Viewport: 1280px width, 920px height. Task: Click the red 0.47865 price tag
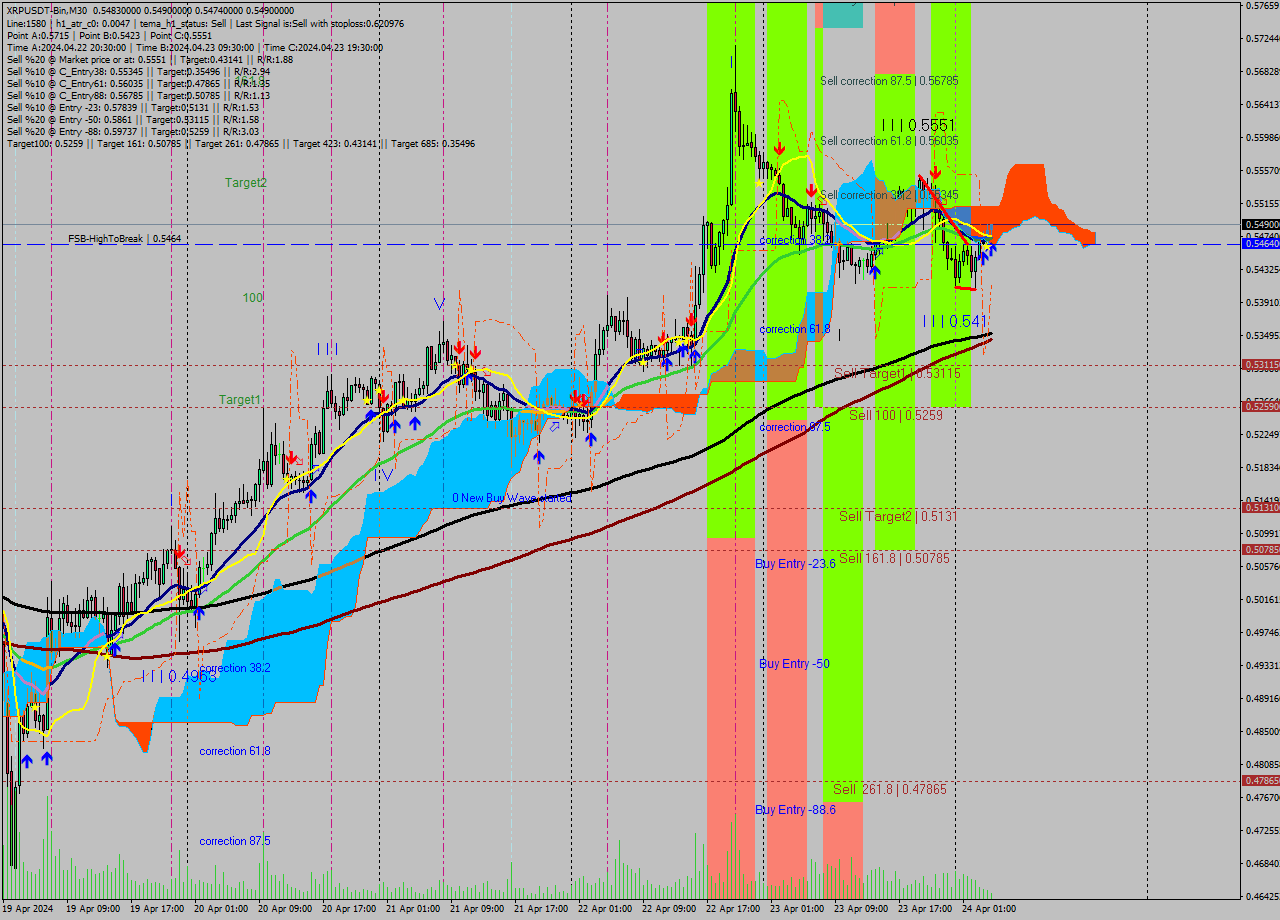coord(1260,780)
